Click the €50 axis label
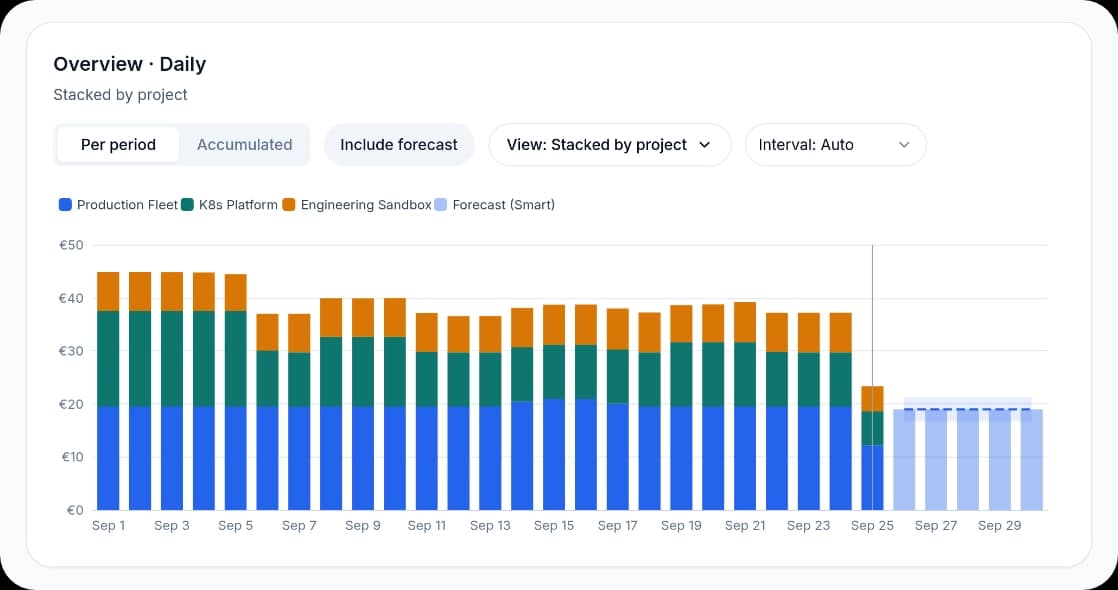 [71, 245]
